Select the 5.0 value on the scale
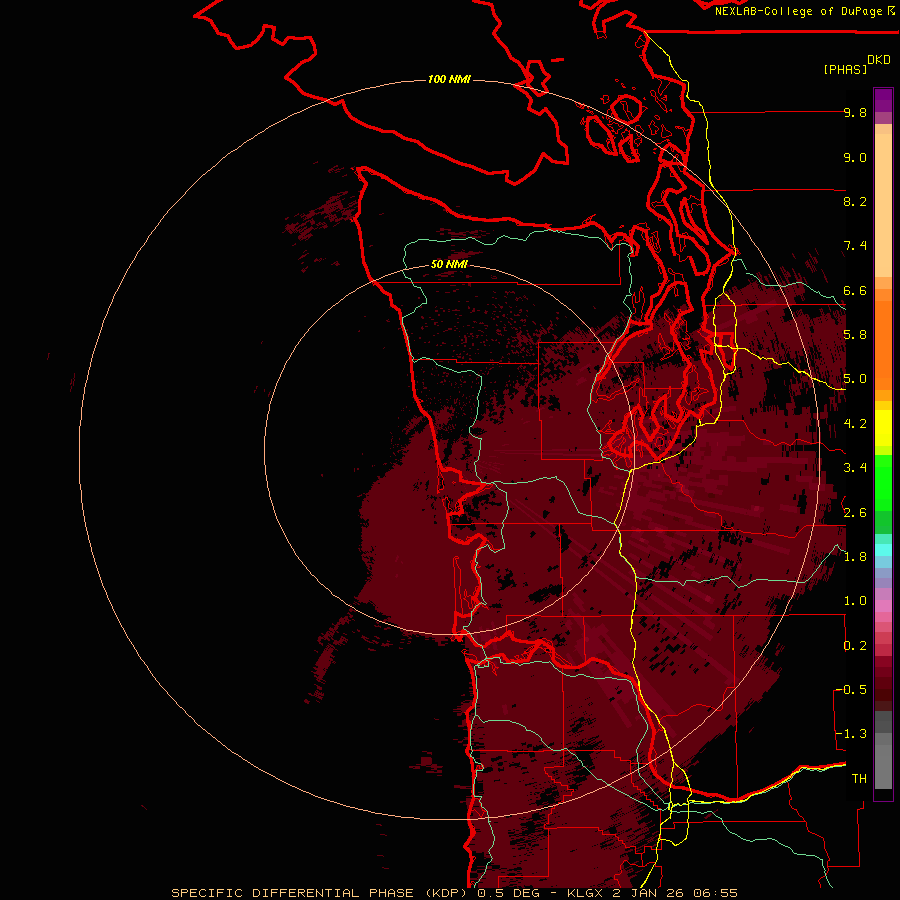This screenshot has width=900, height=900. coord(855,379)
